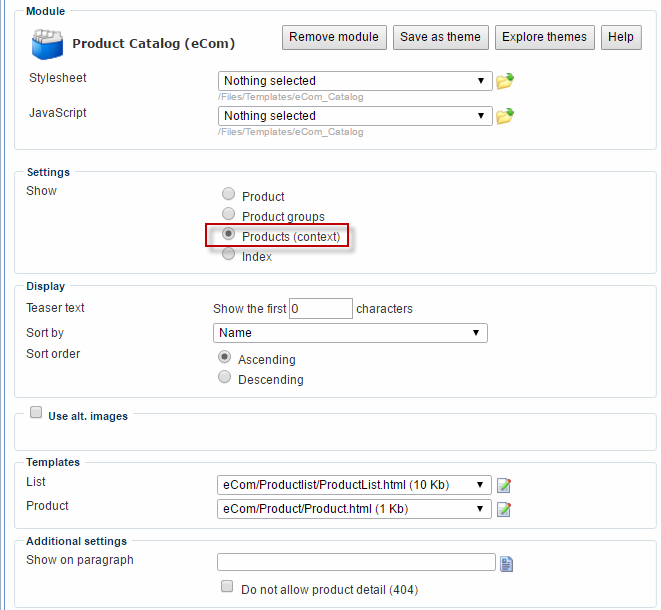Open the List template dropdown
Image resolution: width=661 pixels, height=610 pixels.
[x=355, y=485]
